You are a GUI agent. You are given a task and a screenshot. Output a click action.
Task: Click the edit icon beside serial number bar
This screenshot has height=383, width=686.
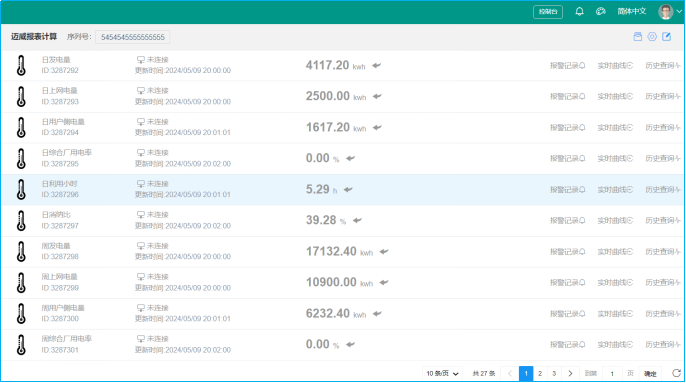pos(666,37)
